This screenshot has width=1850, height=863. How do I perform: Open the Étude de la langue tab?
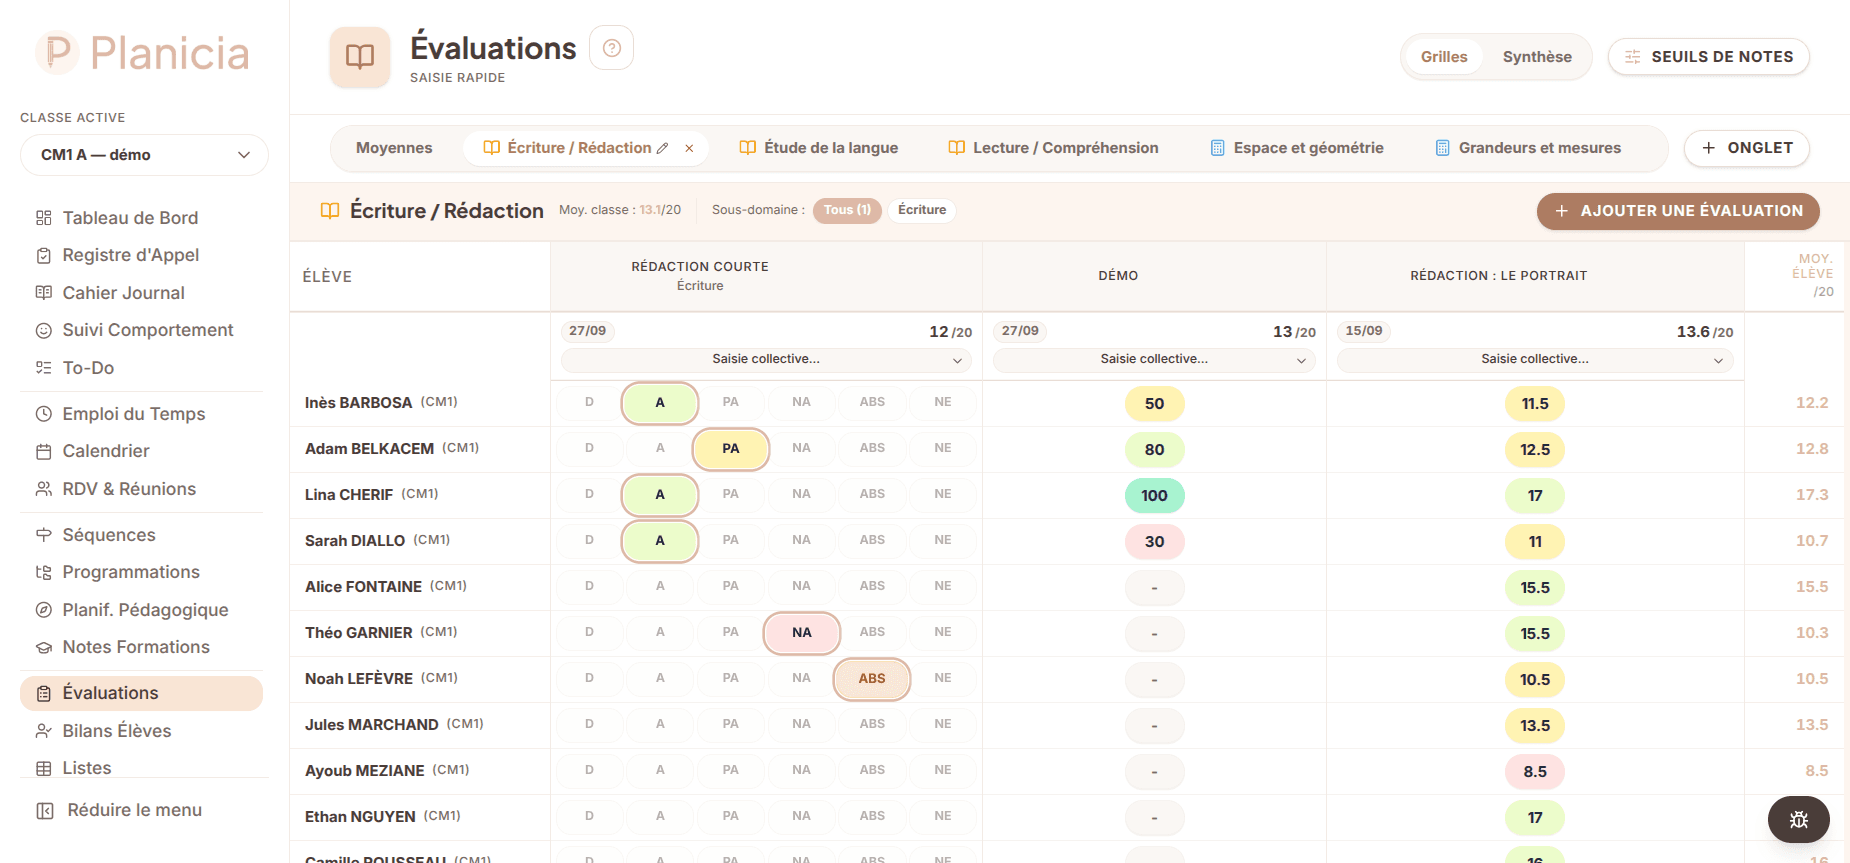pyautogui.click(x=819, y=148)
